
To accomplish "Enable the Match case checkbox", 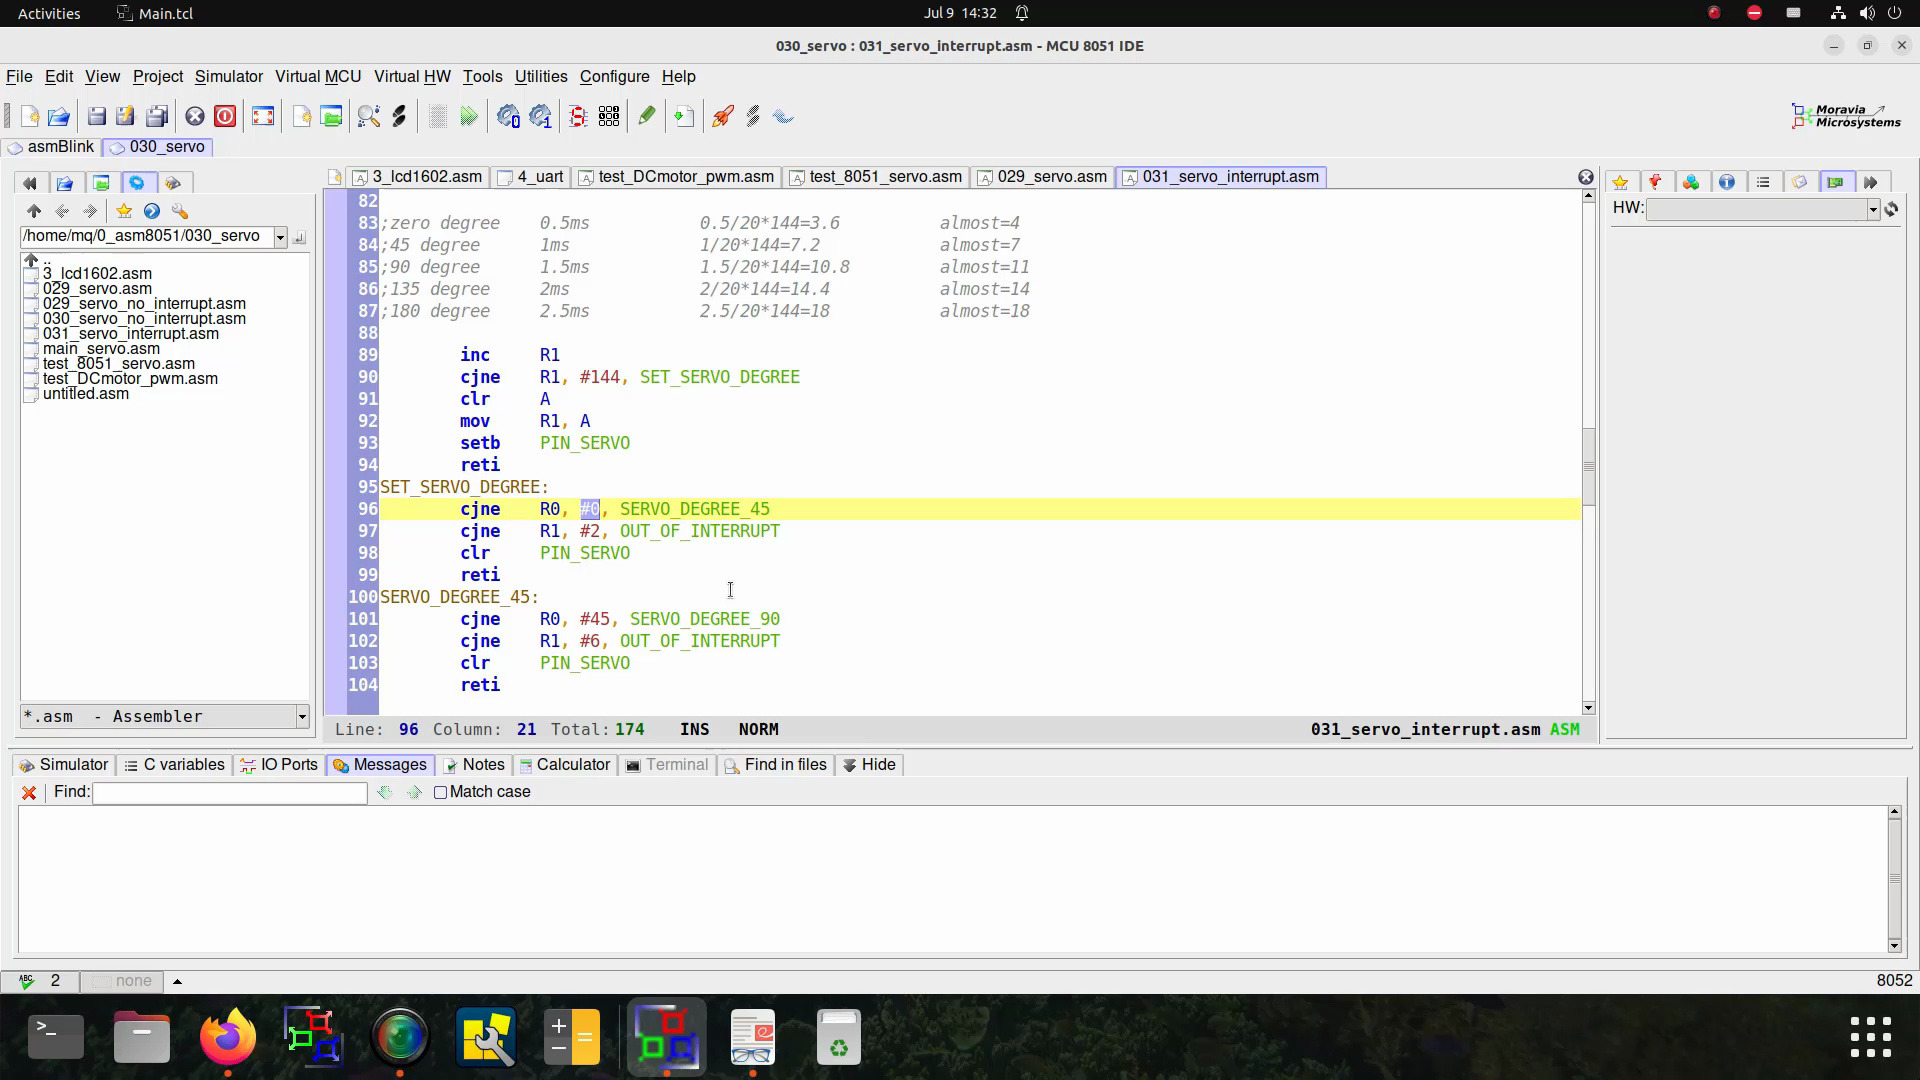I will (x=440, y=792).
